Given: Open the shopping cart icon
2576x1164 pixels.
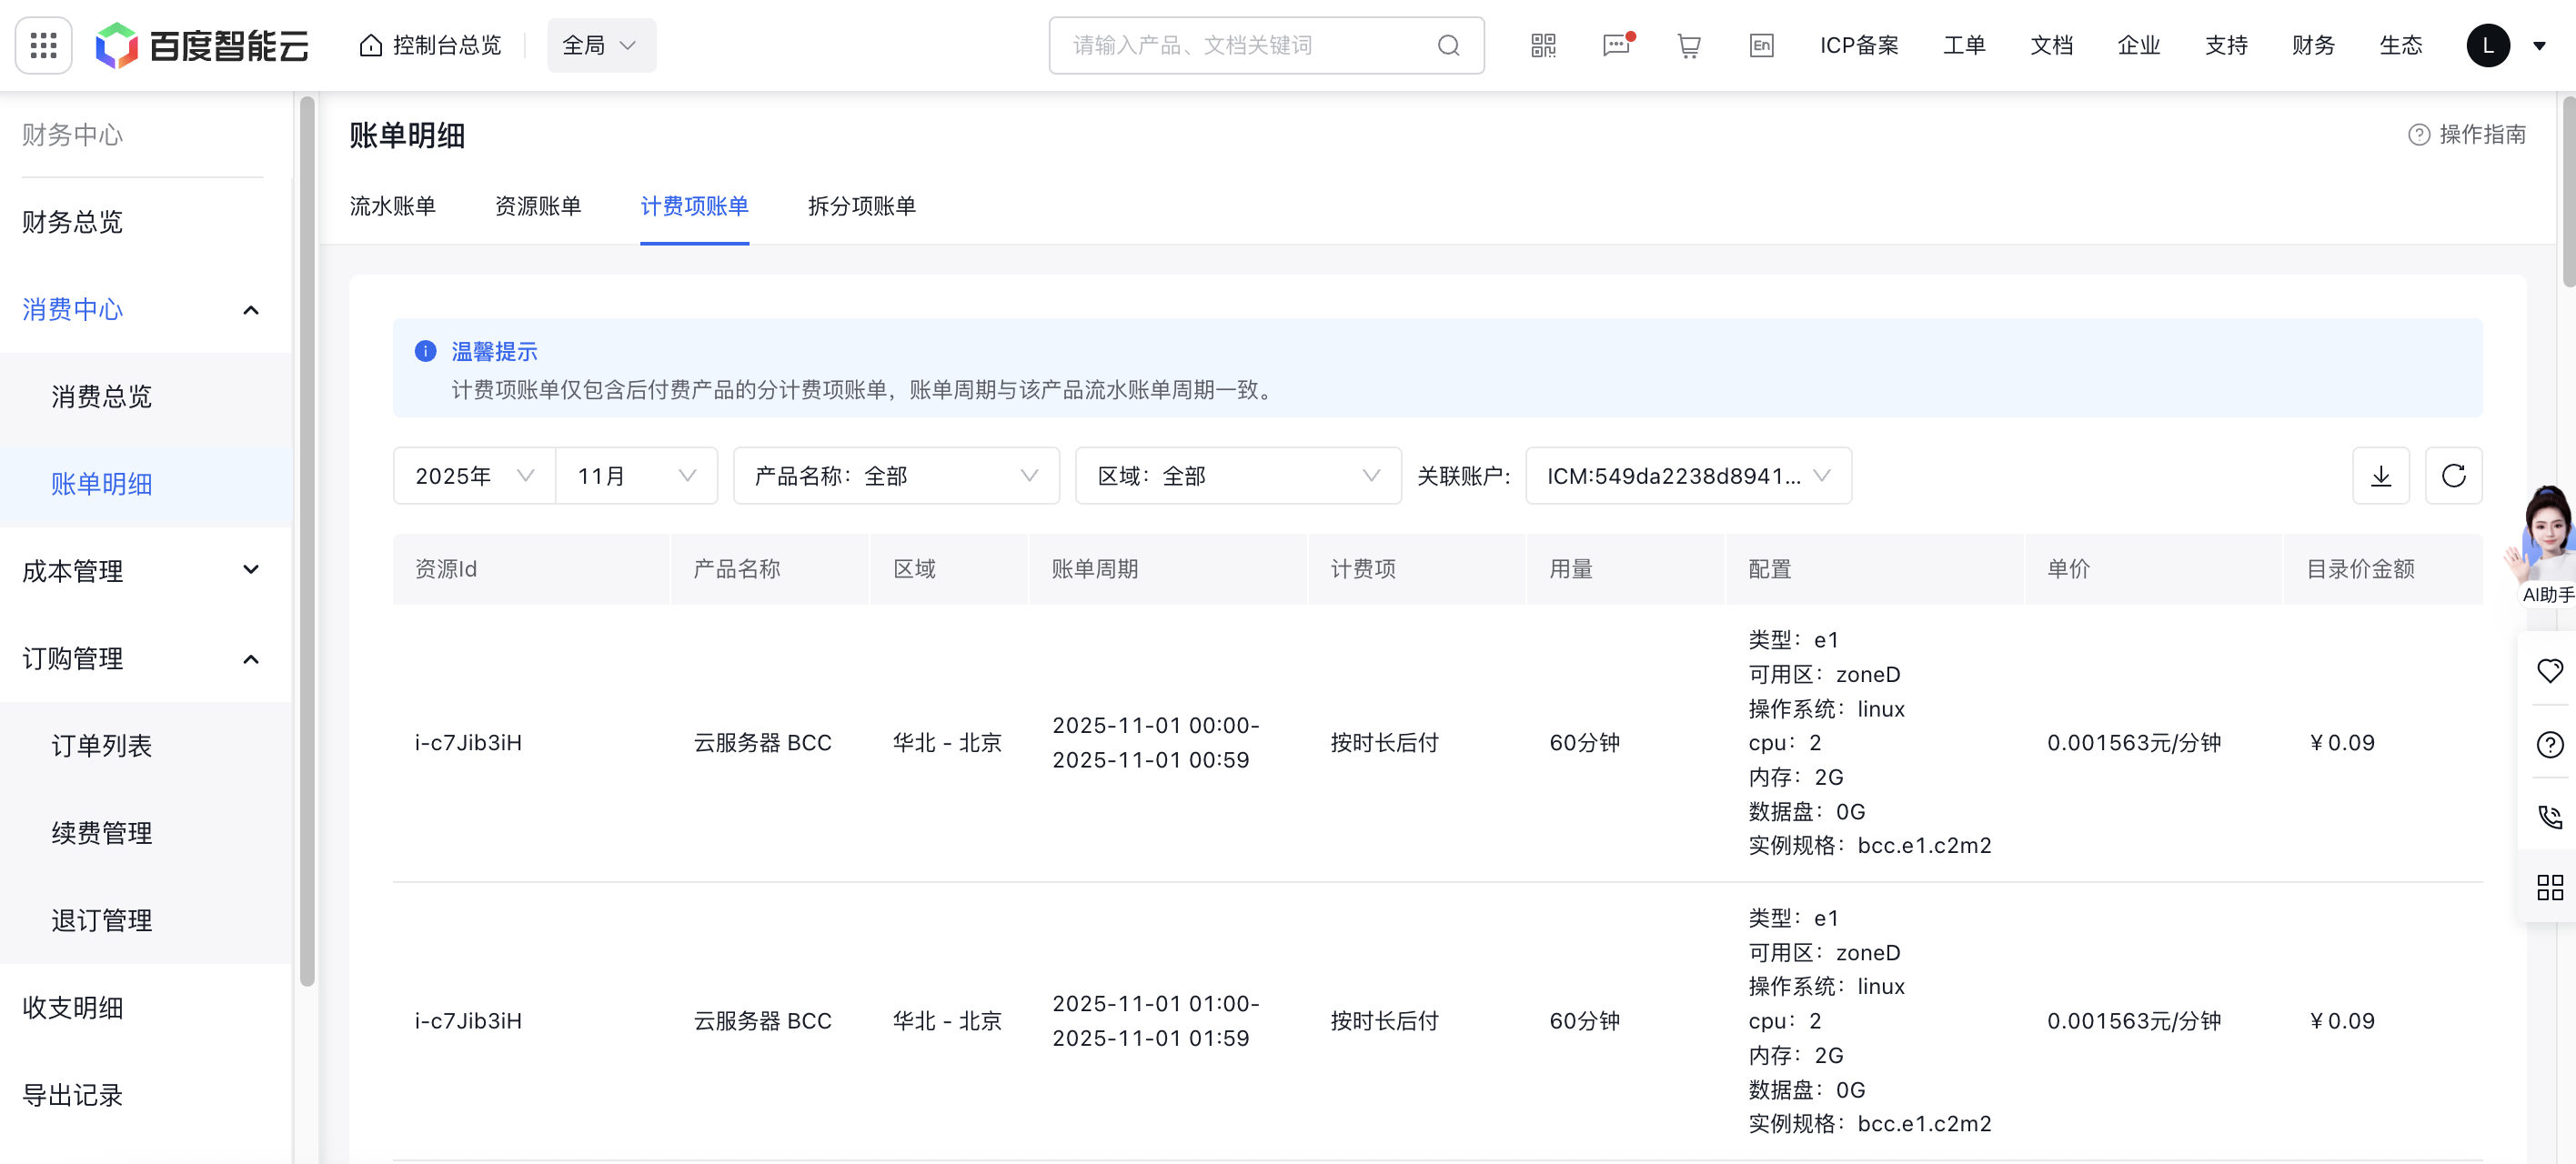Looking at the screenshot, I should tap(1689, 45).
